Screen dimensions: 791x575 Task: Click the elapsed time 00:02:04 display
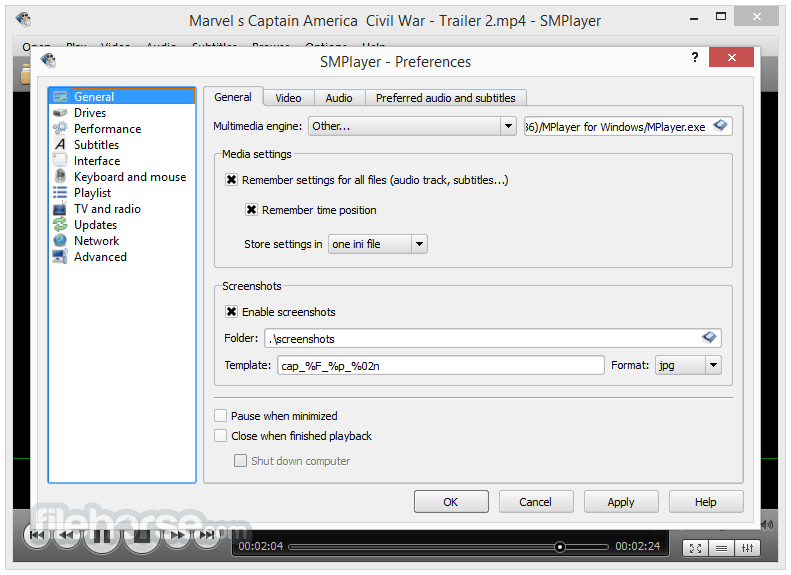(261, 546)
